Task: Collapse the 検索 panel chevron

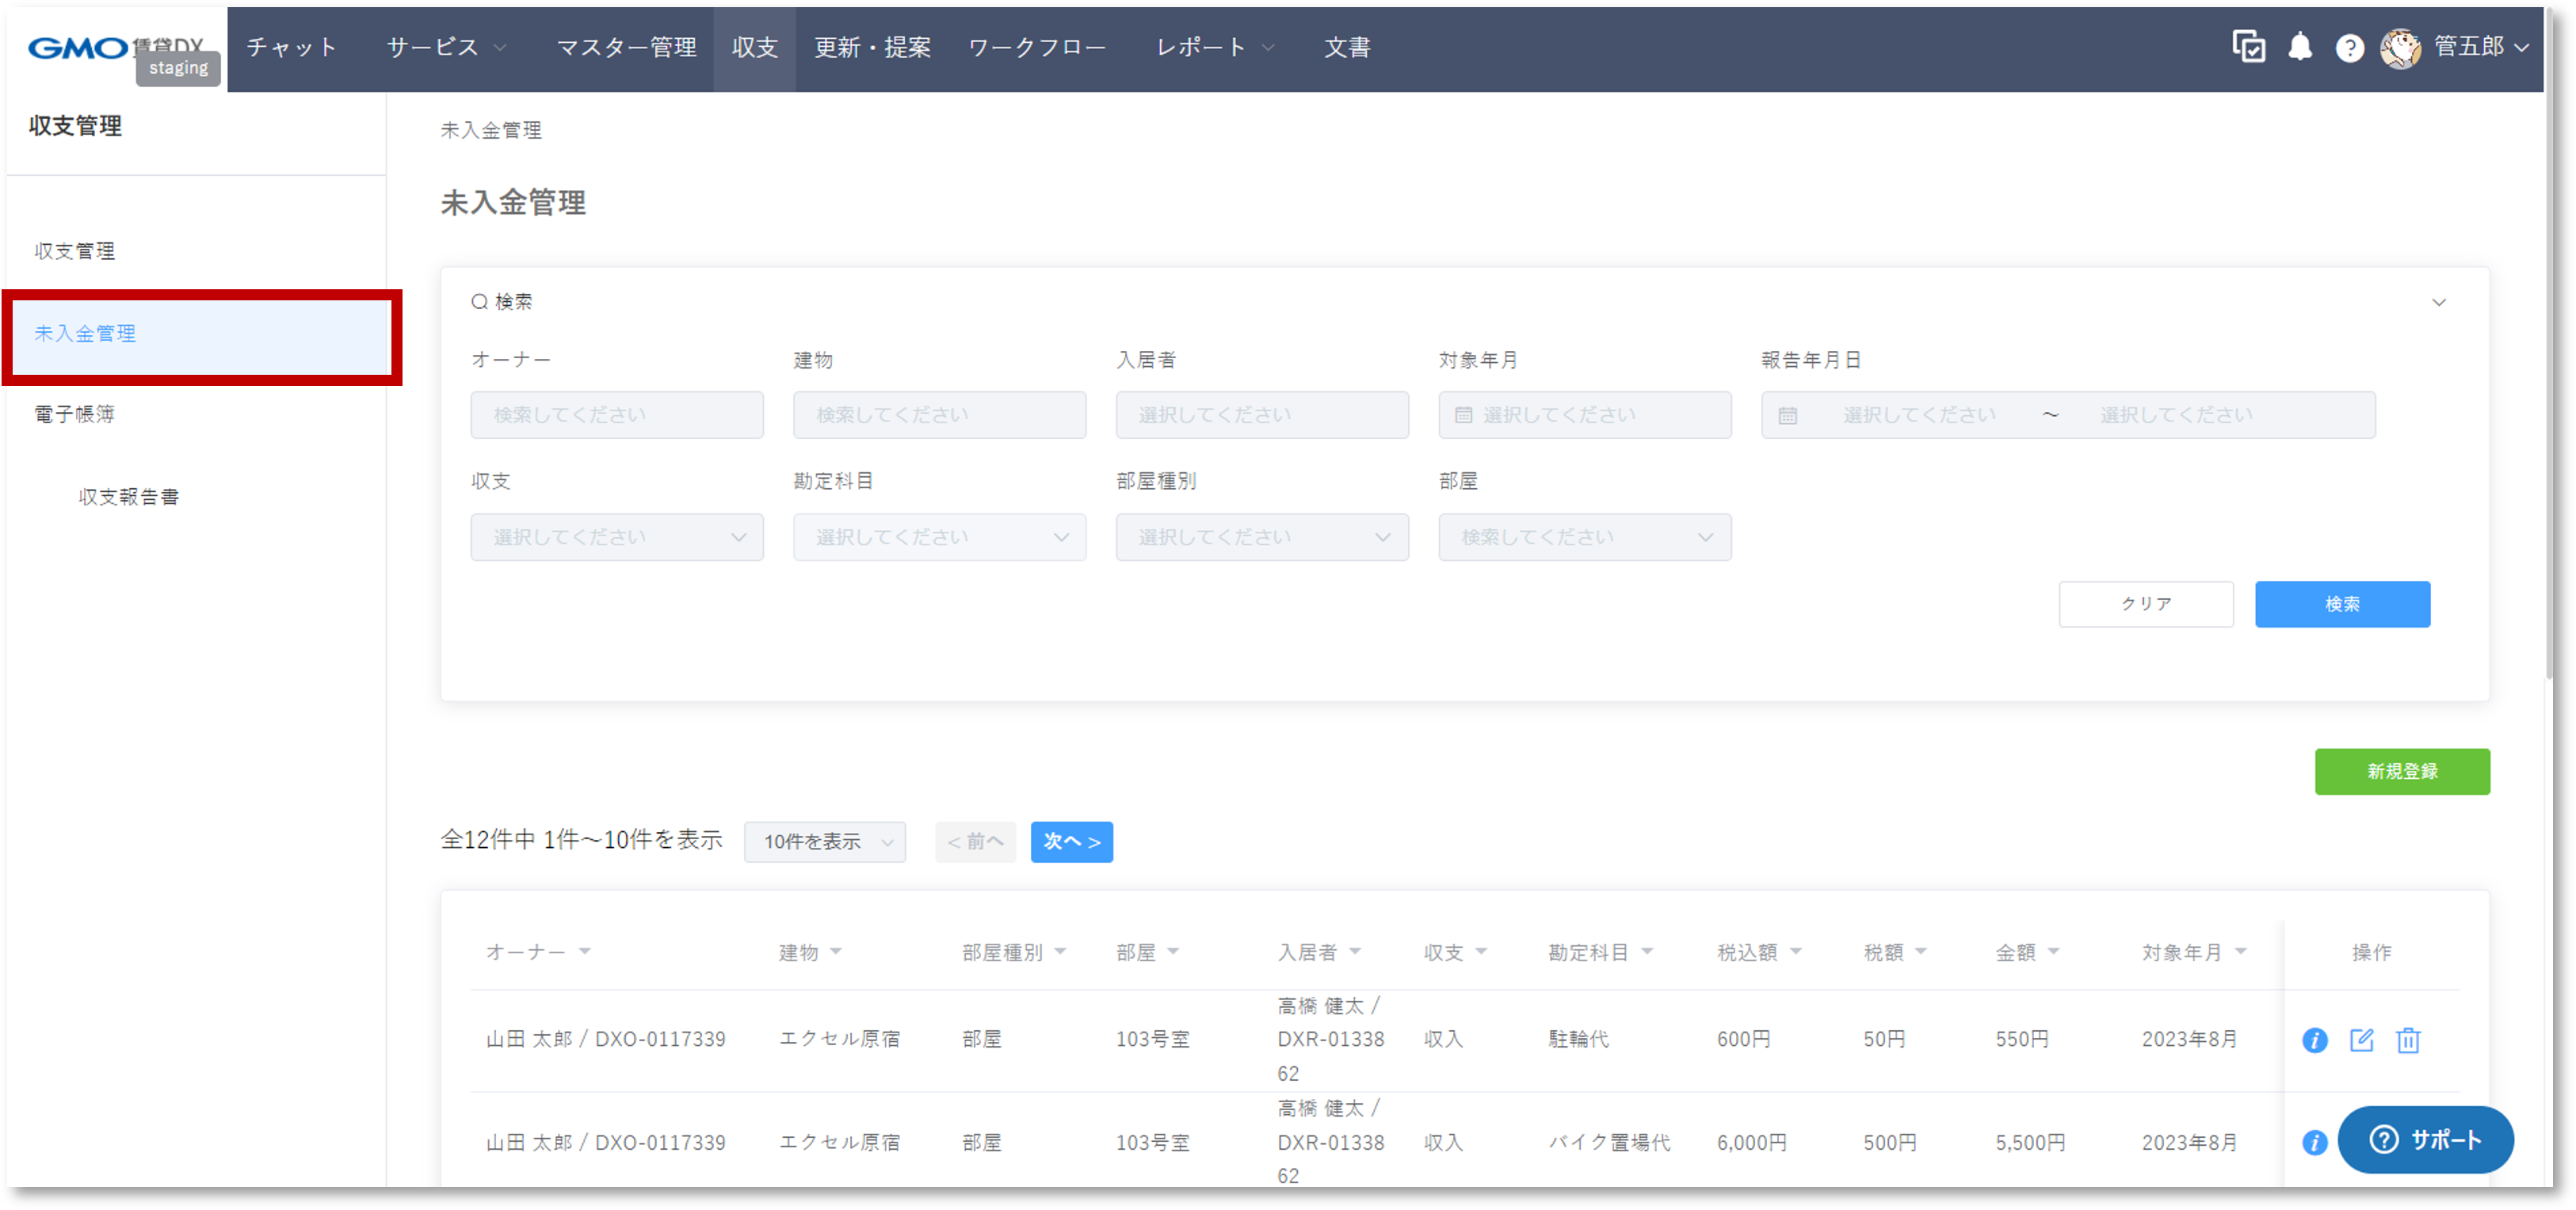Action: click(x=2440, y=301)
